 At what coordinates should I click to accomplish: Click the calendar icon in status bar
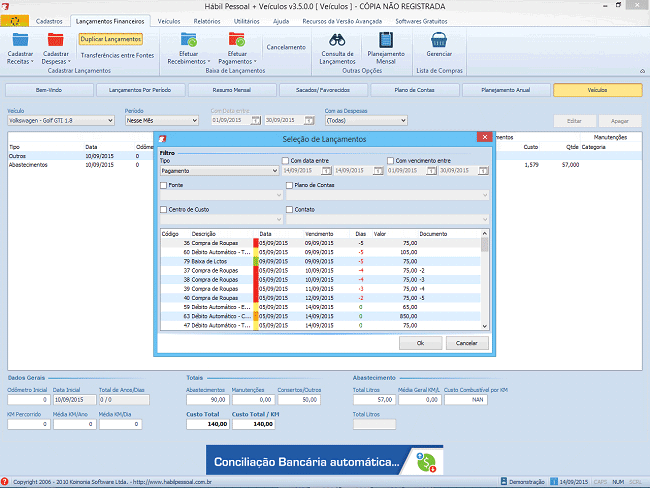(554, 481)
